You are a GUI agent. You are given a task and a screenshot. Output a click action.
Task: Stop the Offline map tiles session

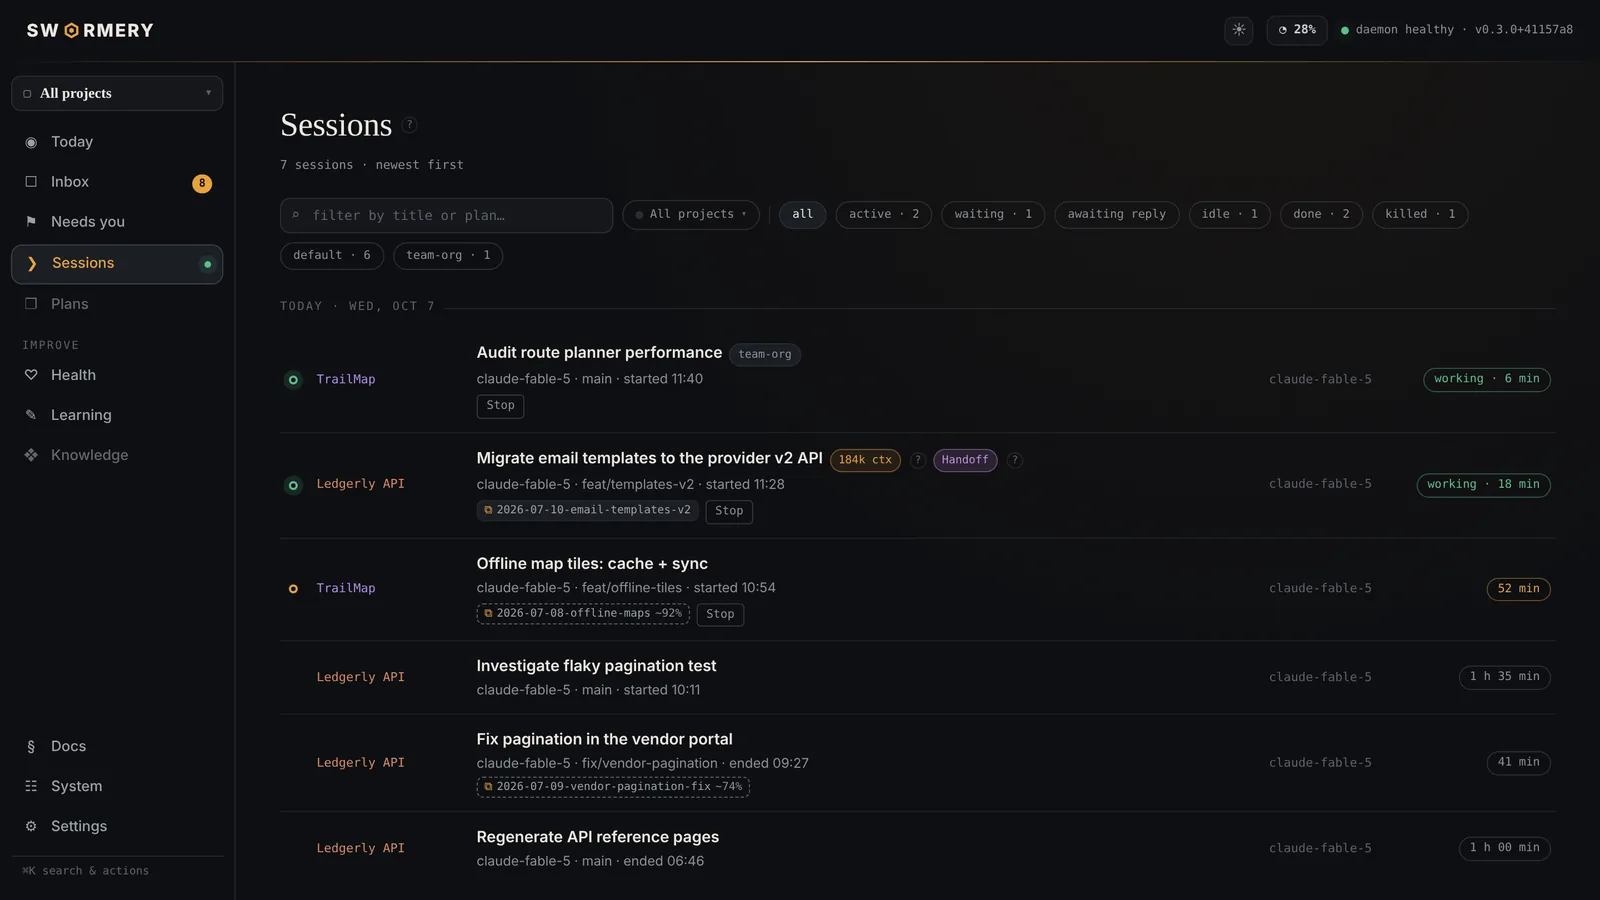click(720, 614)
